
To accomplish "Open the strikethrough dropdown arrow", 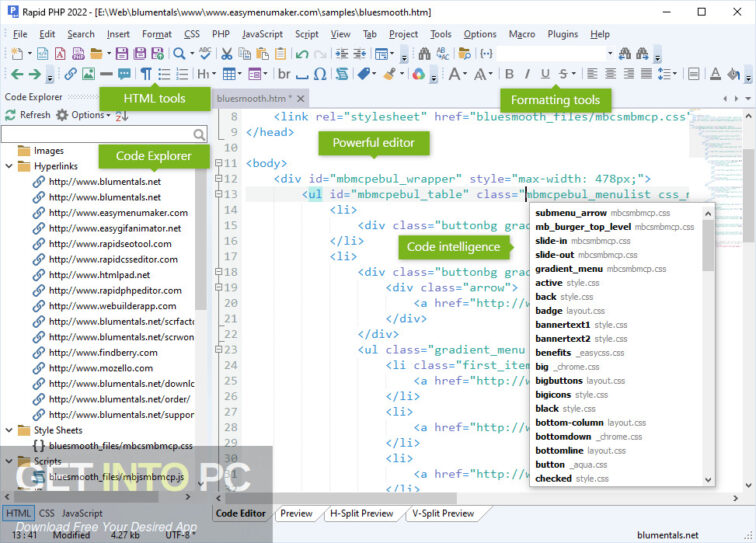I will pyautogui.click(x=574, y=74).
